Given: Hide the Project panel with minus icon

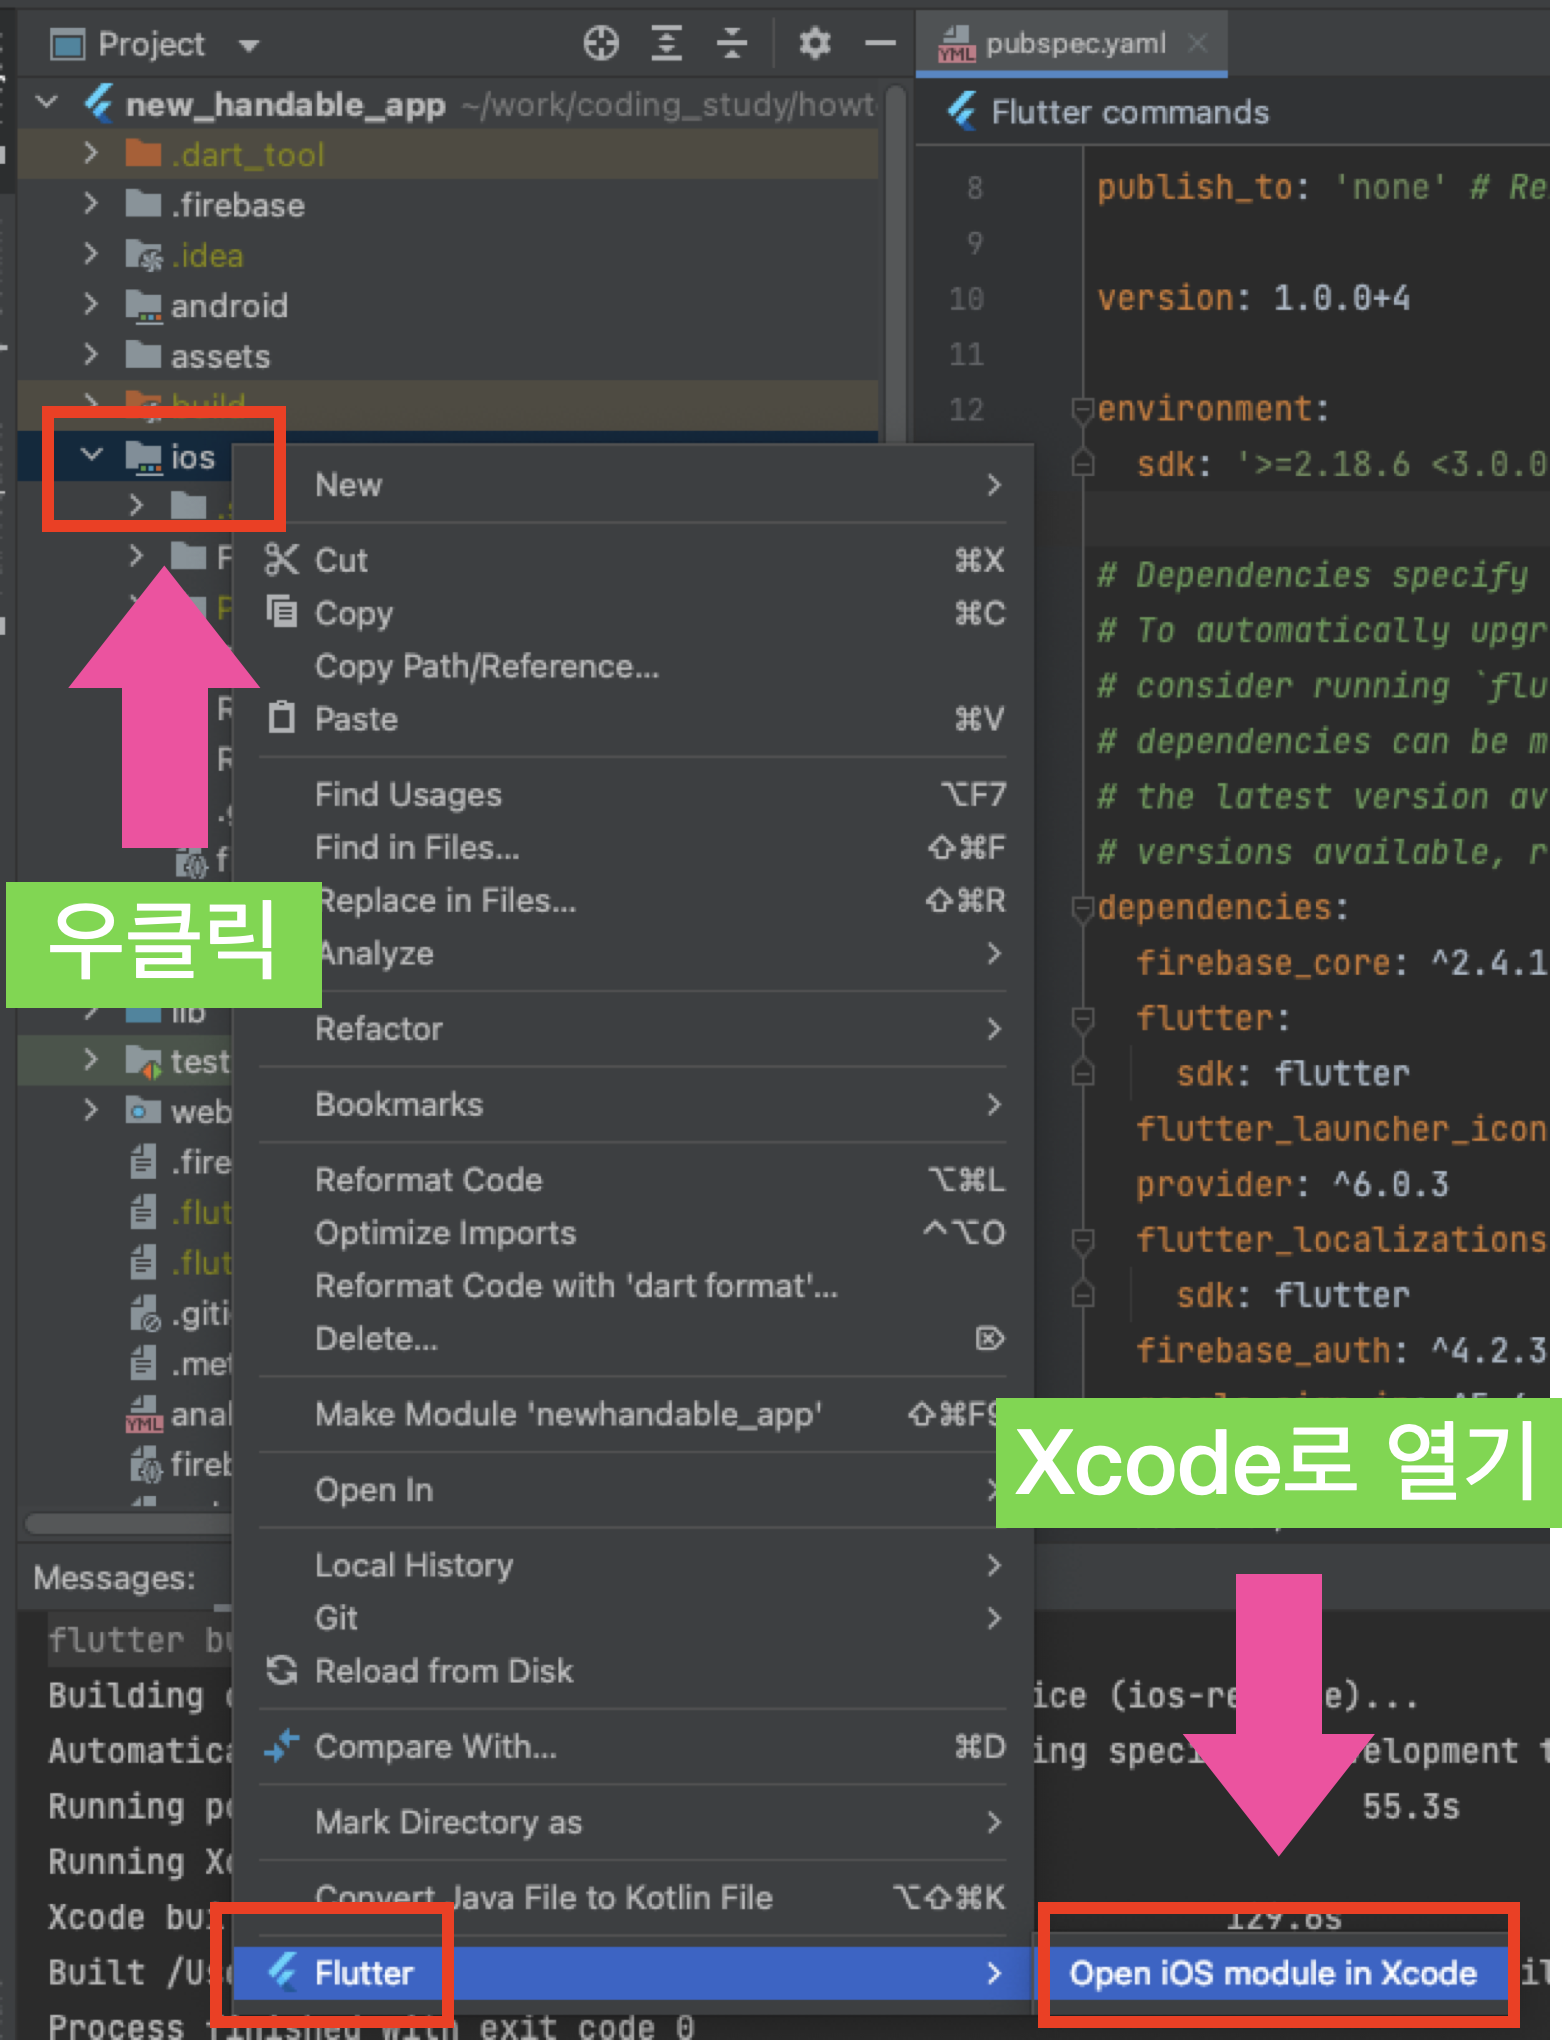Looking at the screenshot, I should point(880,44).
